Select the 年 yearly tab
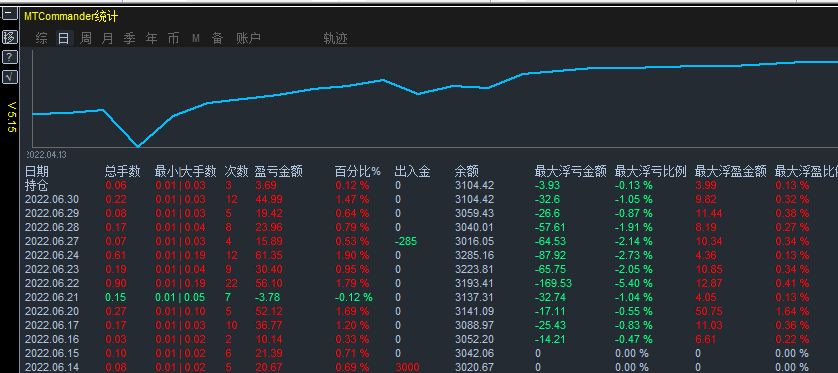 151,38
